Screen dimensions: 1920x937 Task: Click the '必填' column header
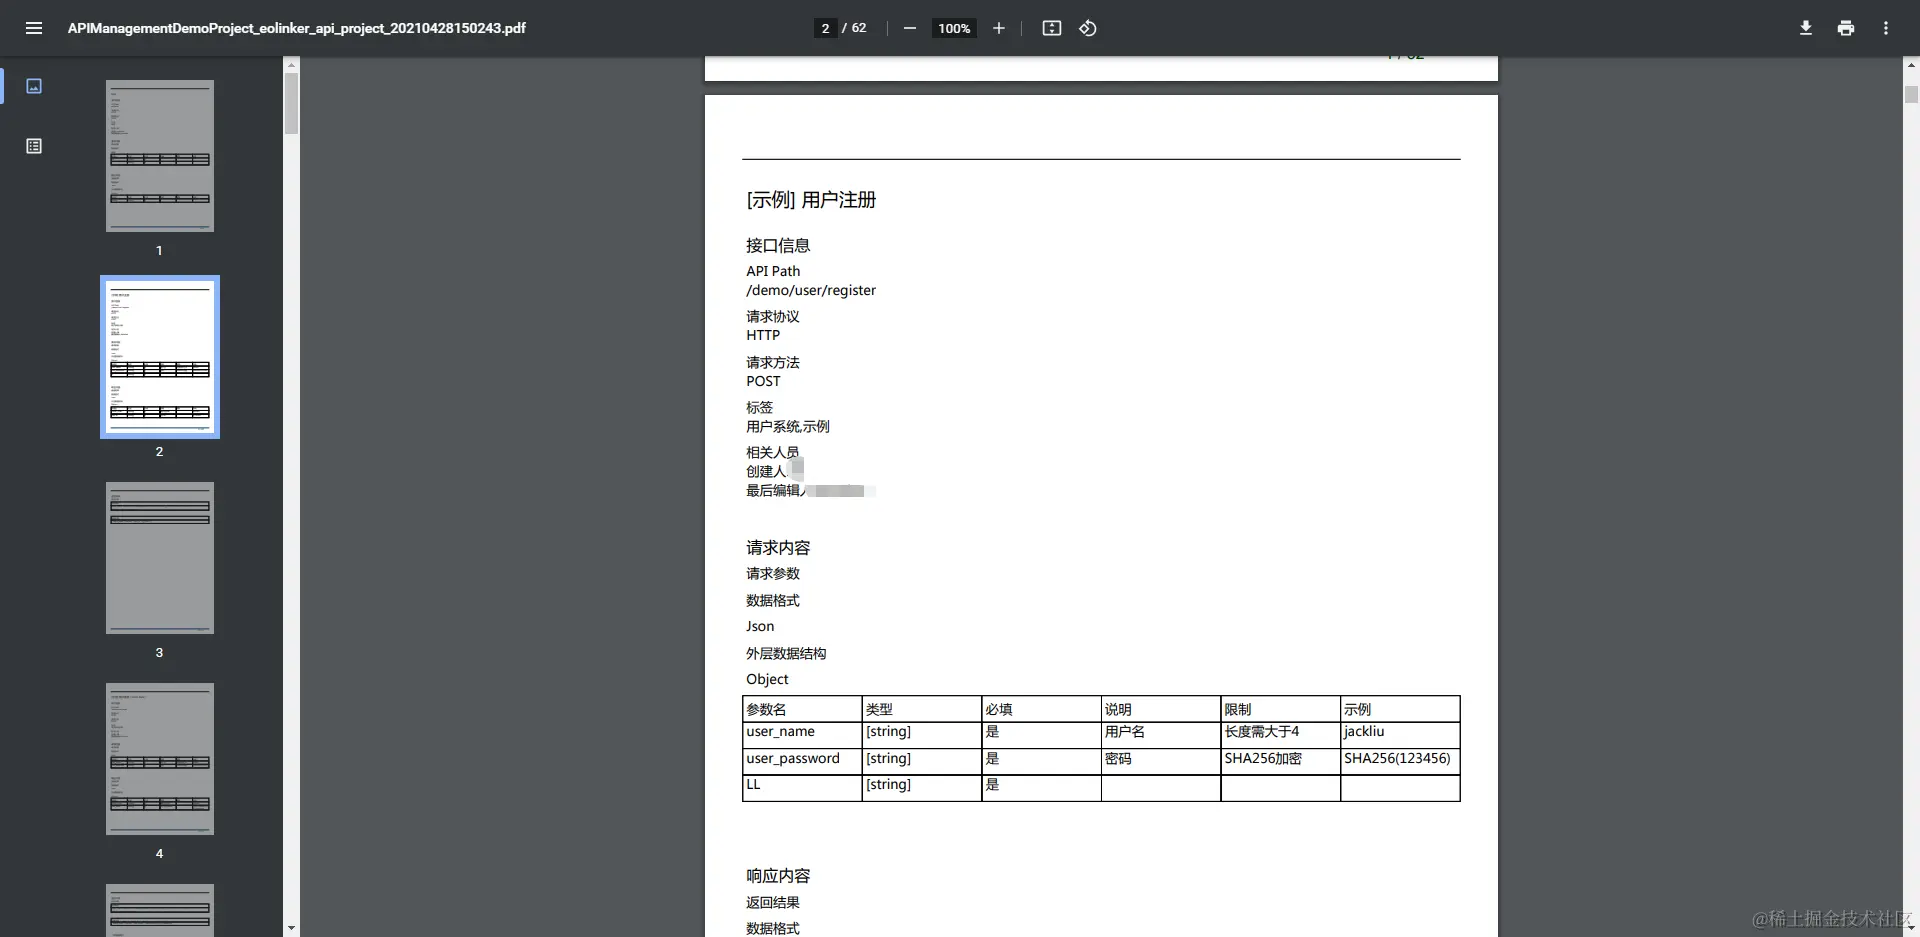pos(1041,709)
